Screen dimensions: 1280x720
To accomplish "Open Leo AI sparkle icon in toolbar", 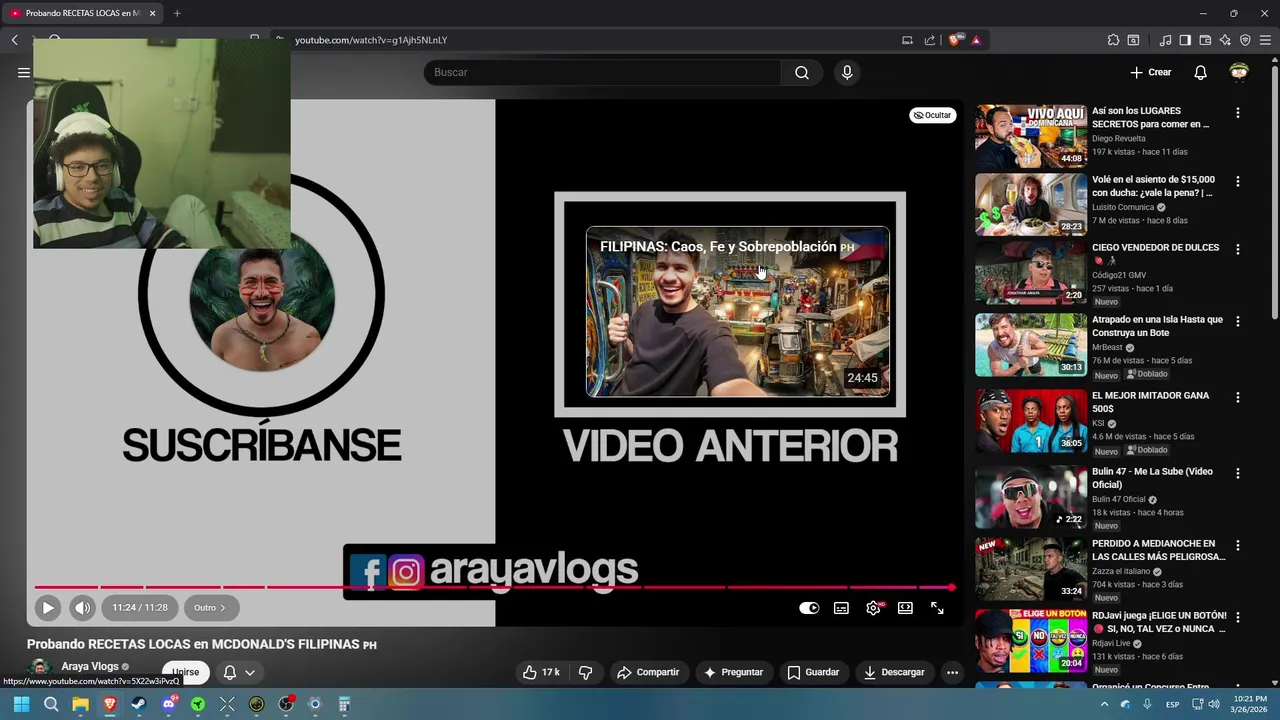I will click(1225, 40).
